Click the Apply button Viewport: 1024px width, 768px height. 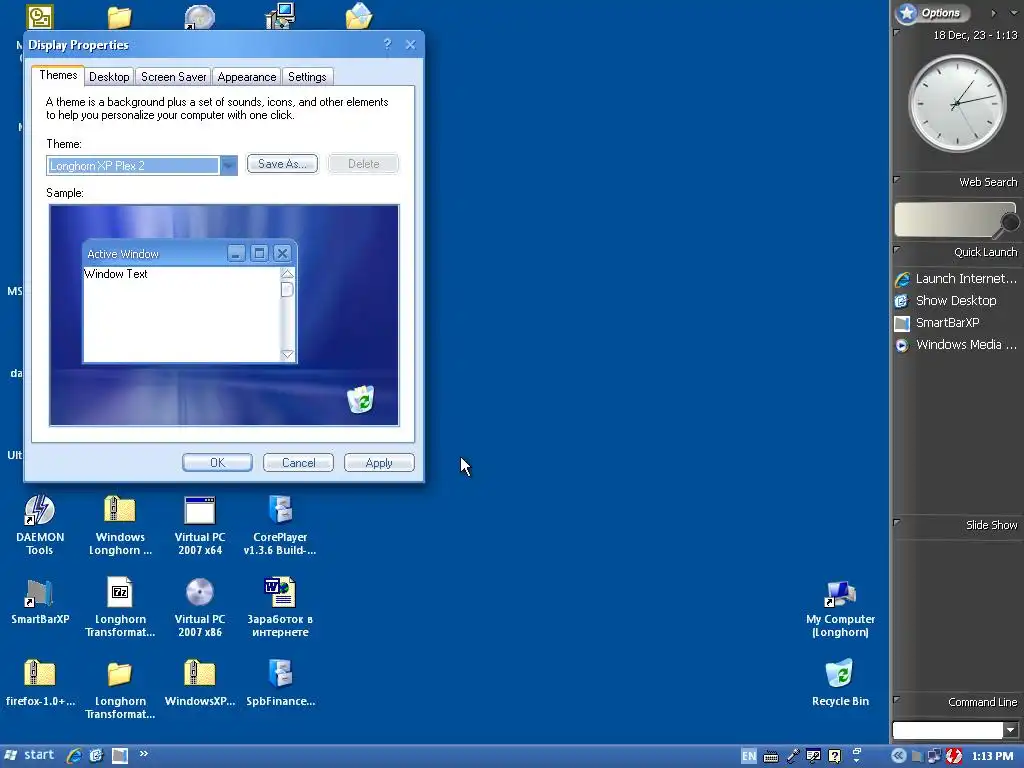pos(379,462)
